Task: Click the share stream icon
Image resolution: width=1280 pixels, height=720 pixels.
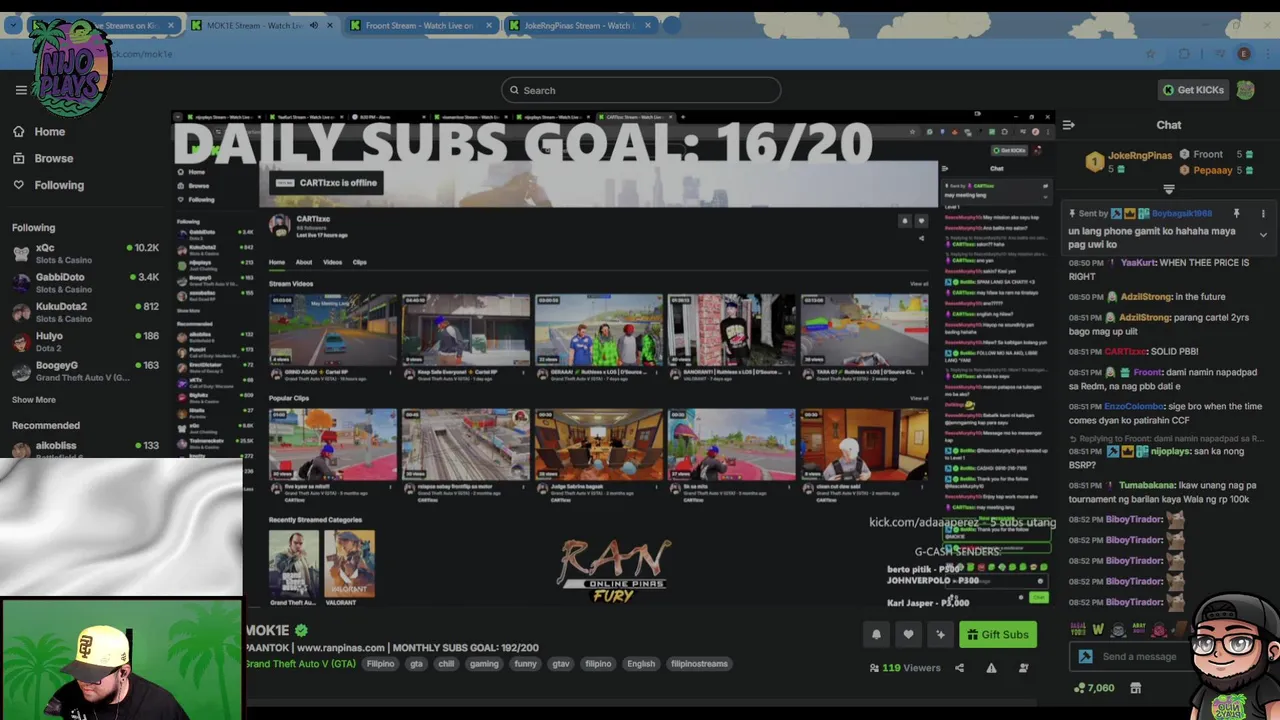Action: 959,668
